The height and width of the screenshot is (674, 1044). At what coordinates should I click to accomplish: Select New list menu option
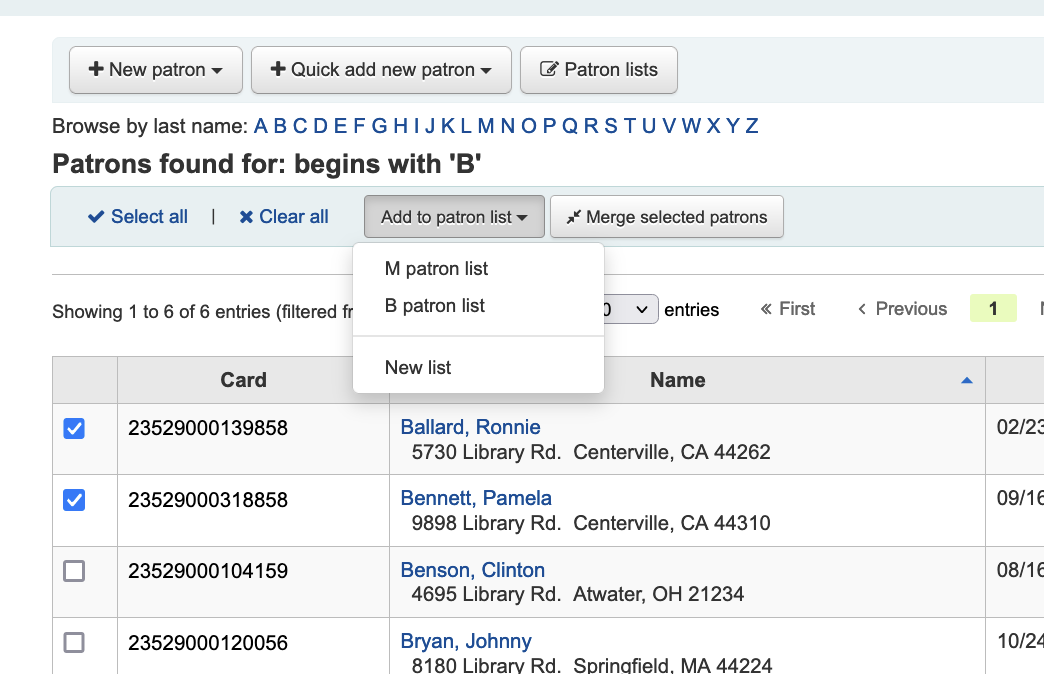tap(418, 368)
